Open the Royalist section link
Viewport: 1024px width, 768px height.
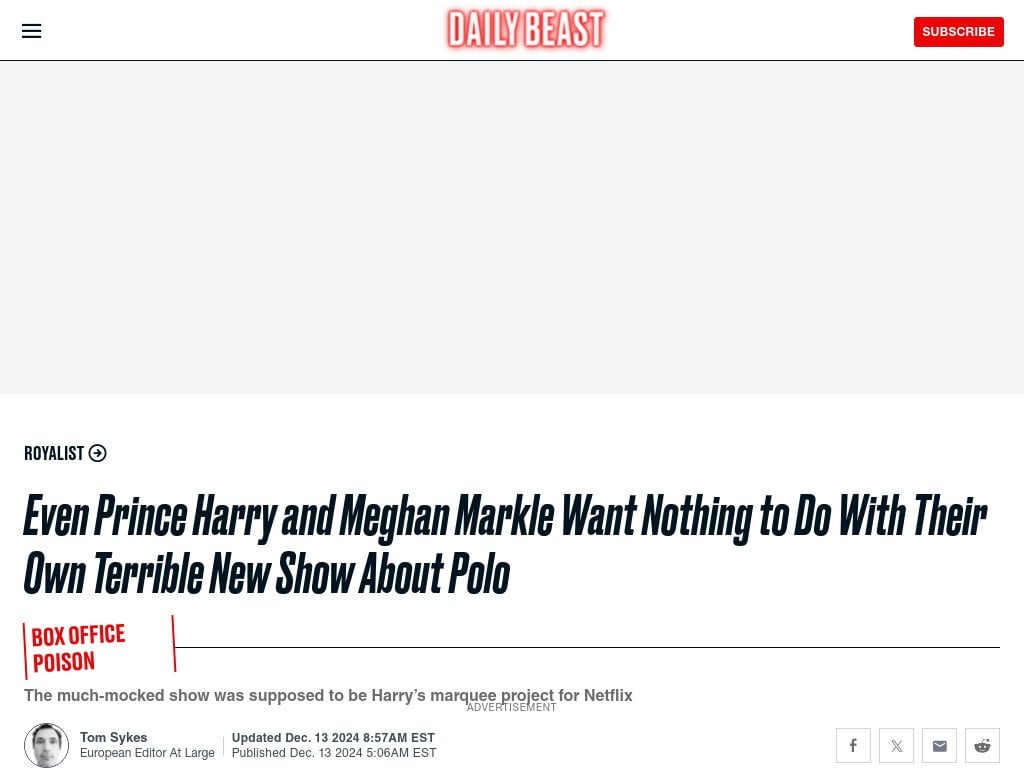(54, 453)
